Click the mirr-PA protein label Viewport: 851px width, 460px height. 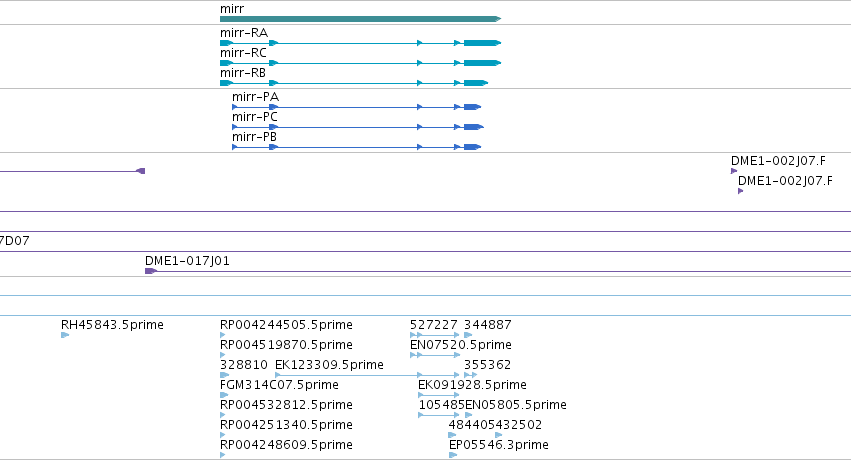pyautogui.click(x=255, y=97)
